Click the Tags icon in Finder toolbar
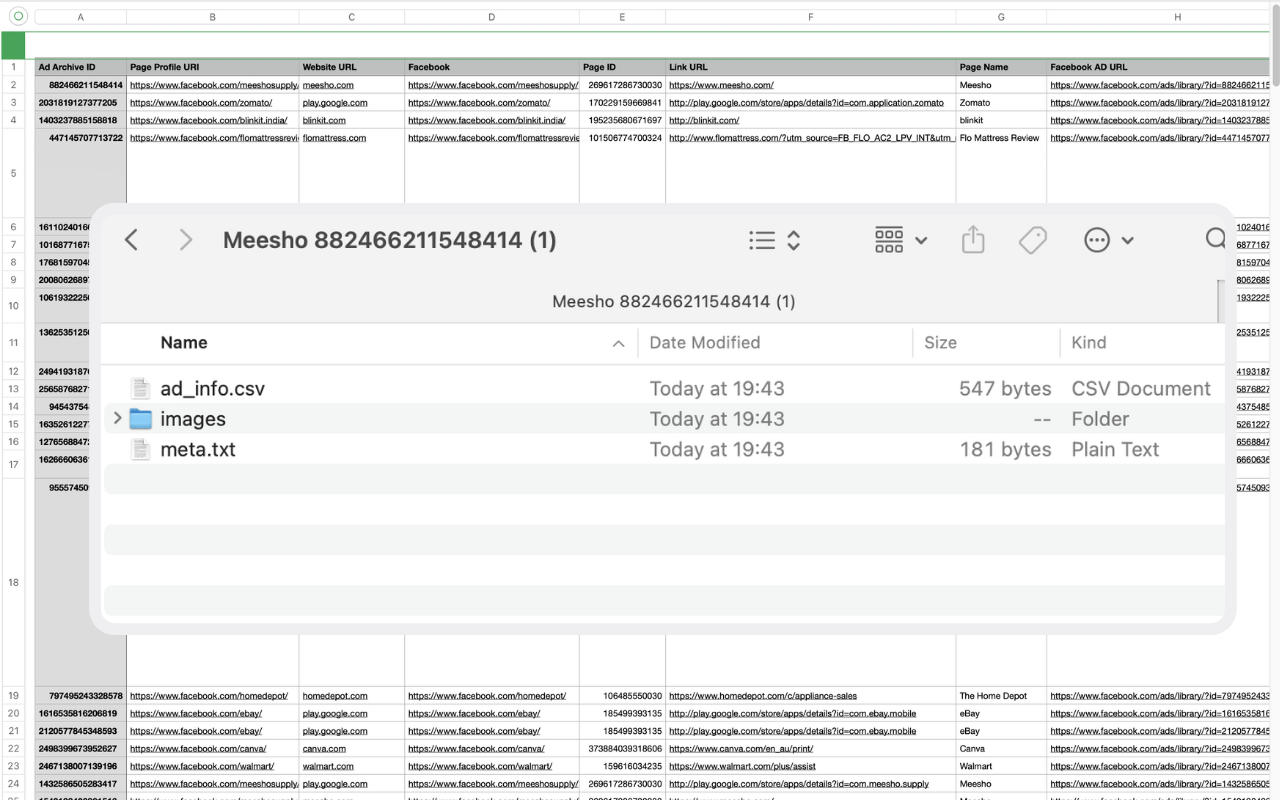This screenshot has width=1280, height=800. click(x=1032, y=240)
